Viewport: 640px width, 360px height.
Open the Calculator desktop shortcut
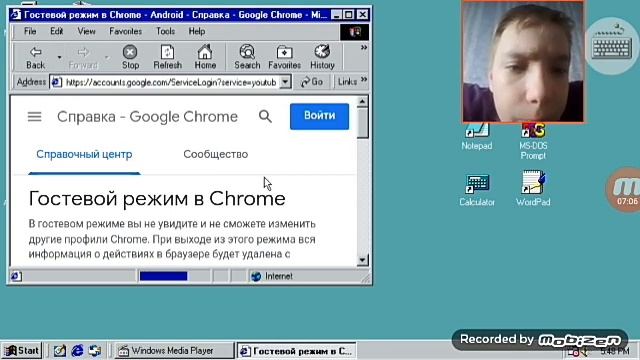(477, 190)
